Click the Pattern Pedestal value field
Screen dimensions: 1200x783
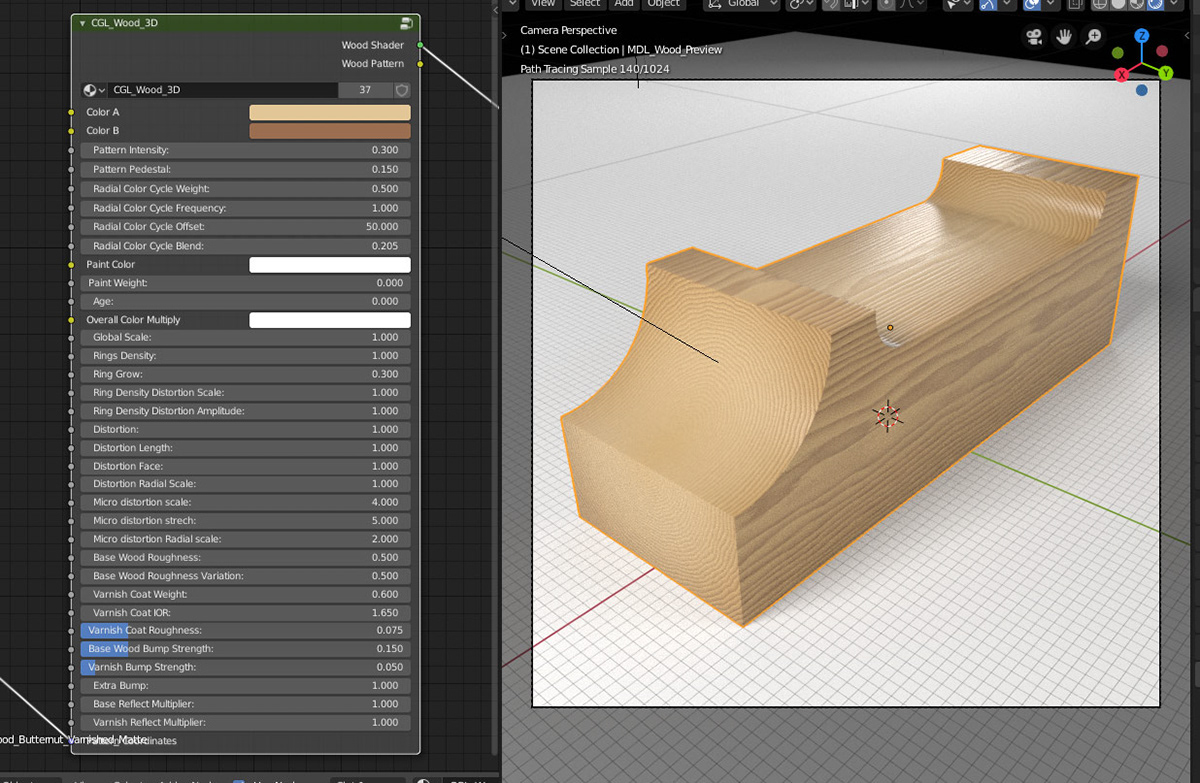click(245, 169)
